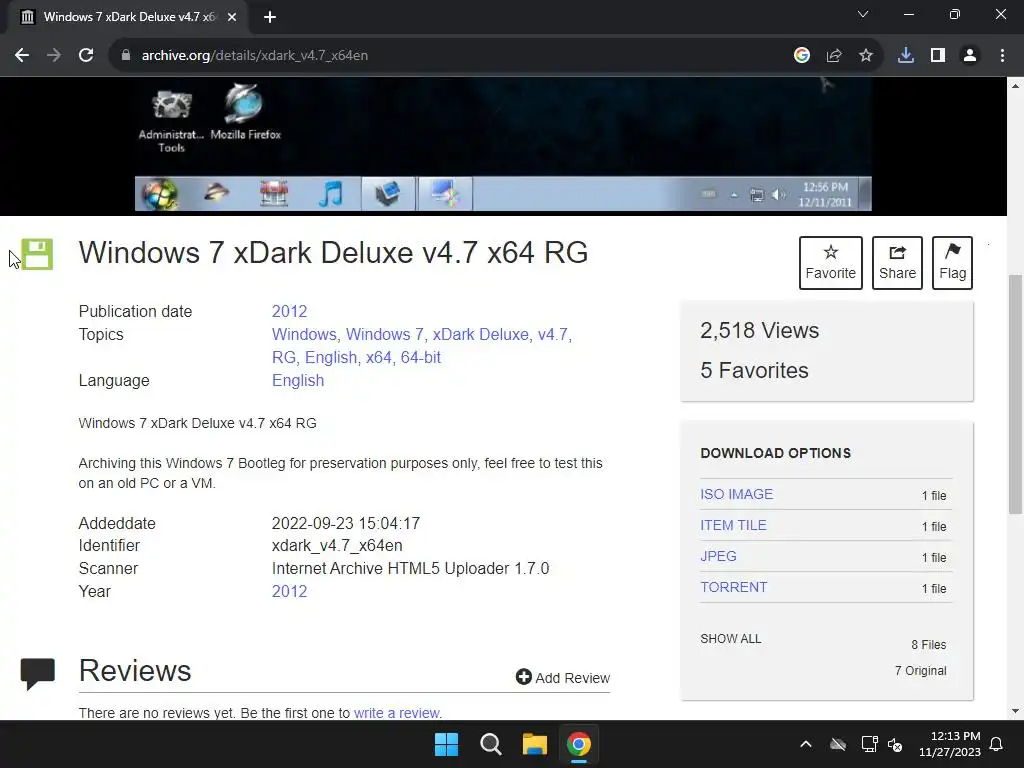Click scrollbar down arrow
Image resolution: width=1024 pixels, height=768 pixels.
pyautogui.click(x=1015, y=712)
